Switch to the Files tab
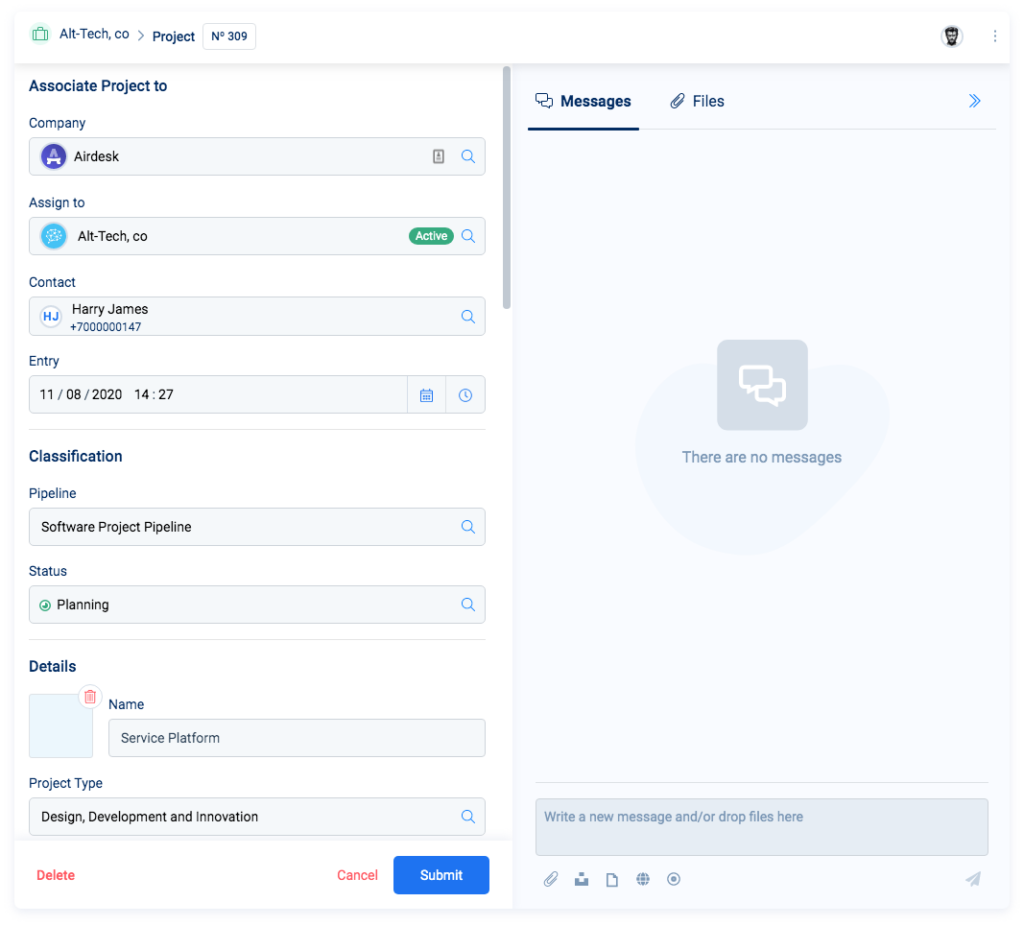 pos(697,101)
